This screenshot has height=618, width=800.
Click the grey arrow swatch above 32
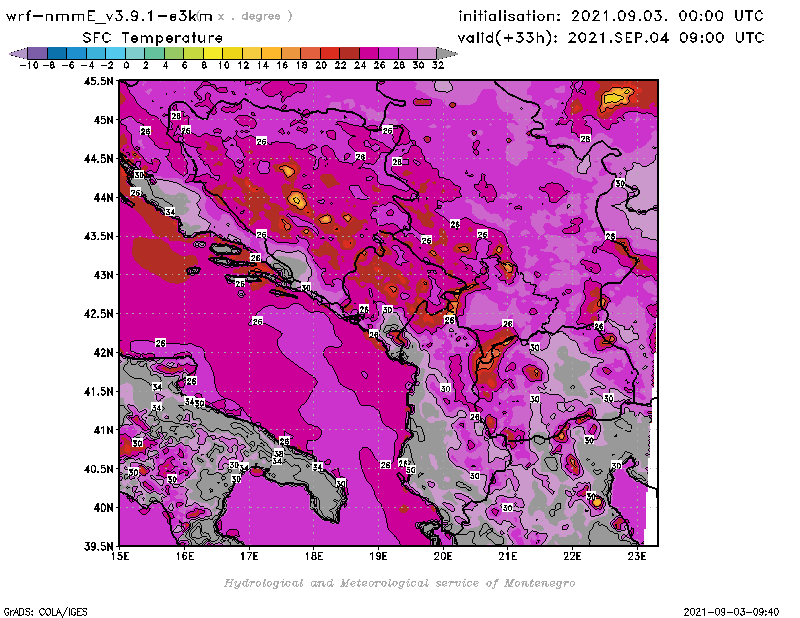[x=446, y=53]
